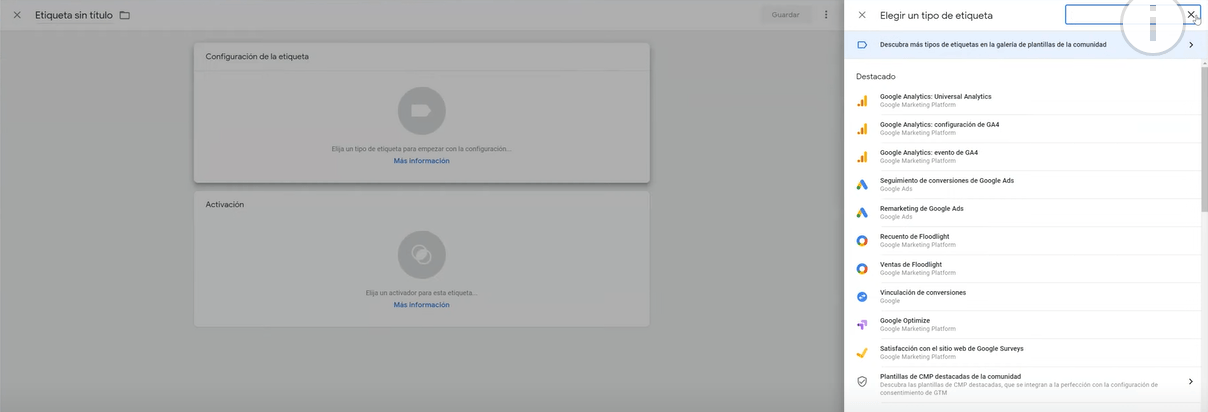This screenshot has width=1208, height=412.
Task: Choose Google Analytics: evento de GA4
Action: (x=928, y=153)
